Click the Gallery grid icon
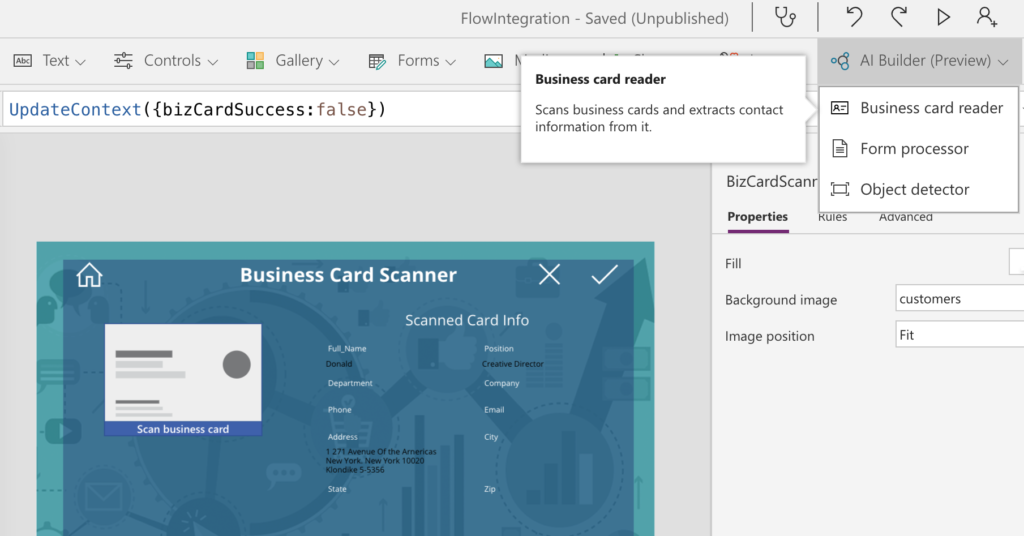Viewport: 1024px width, 536px height. click(255, 61)
